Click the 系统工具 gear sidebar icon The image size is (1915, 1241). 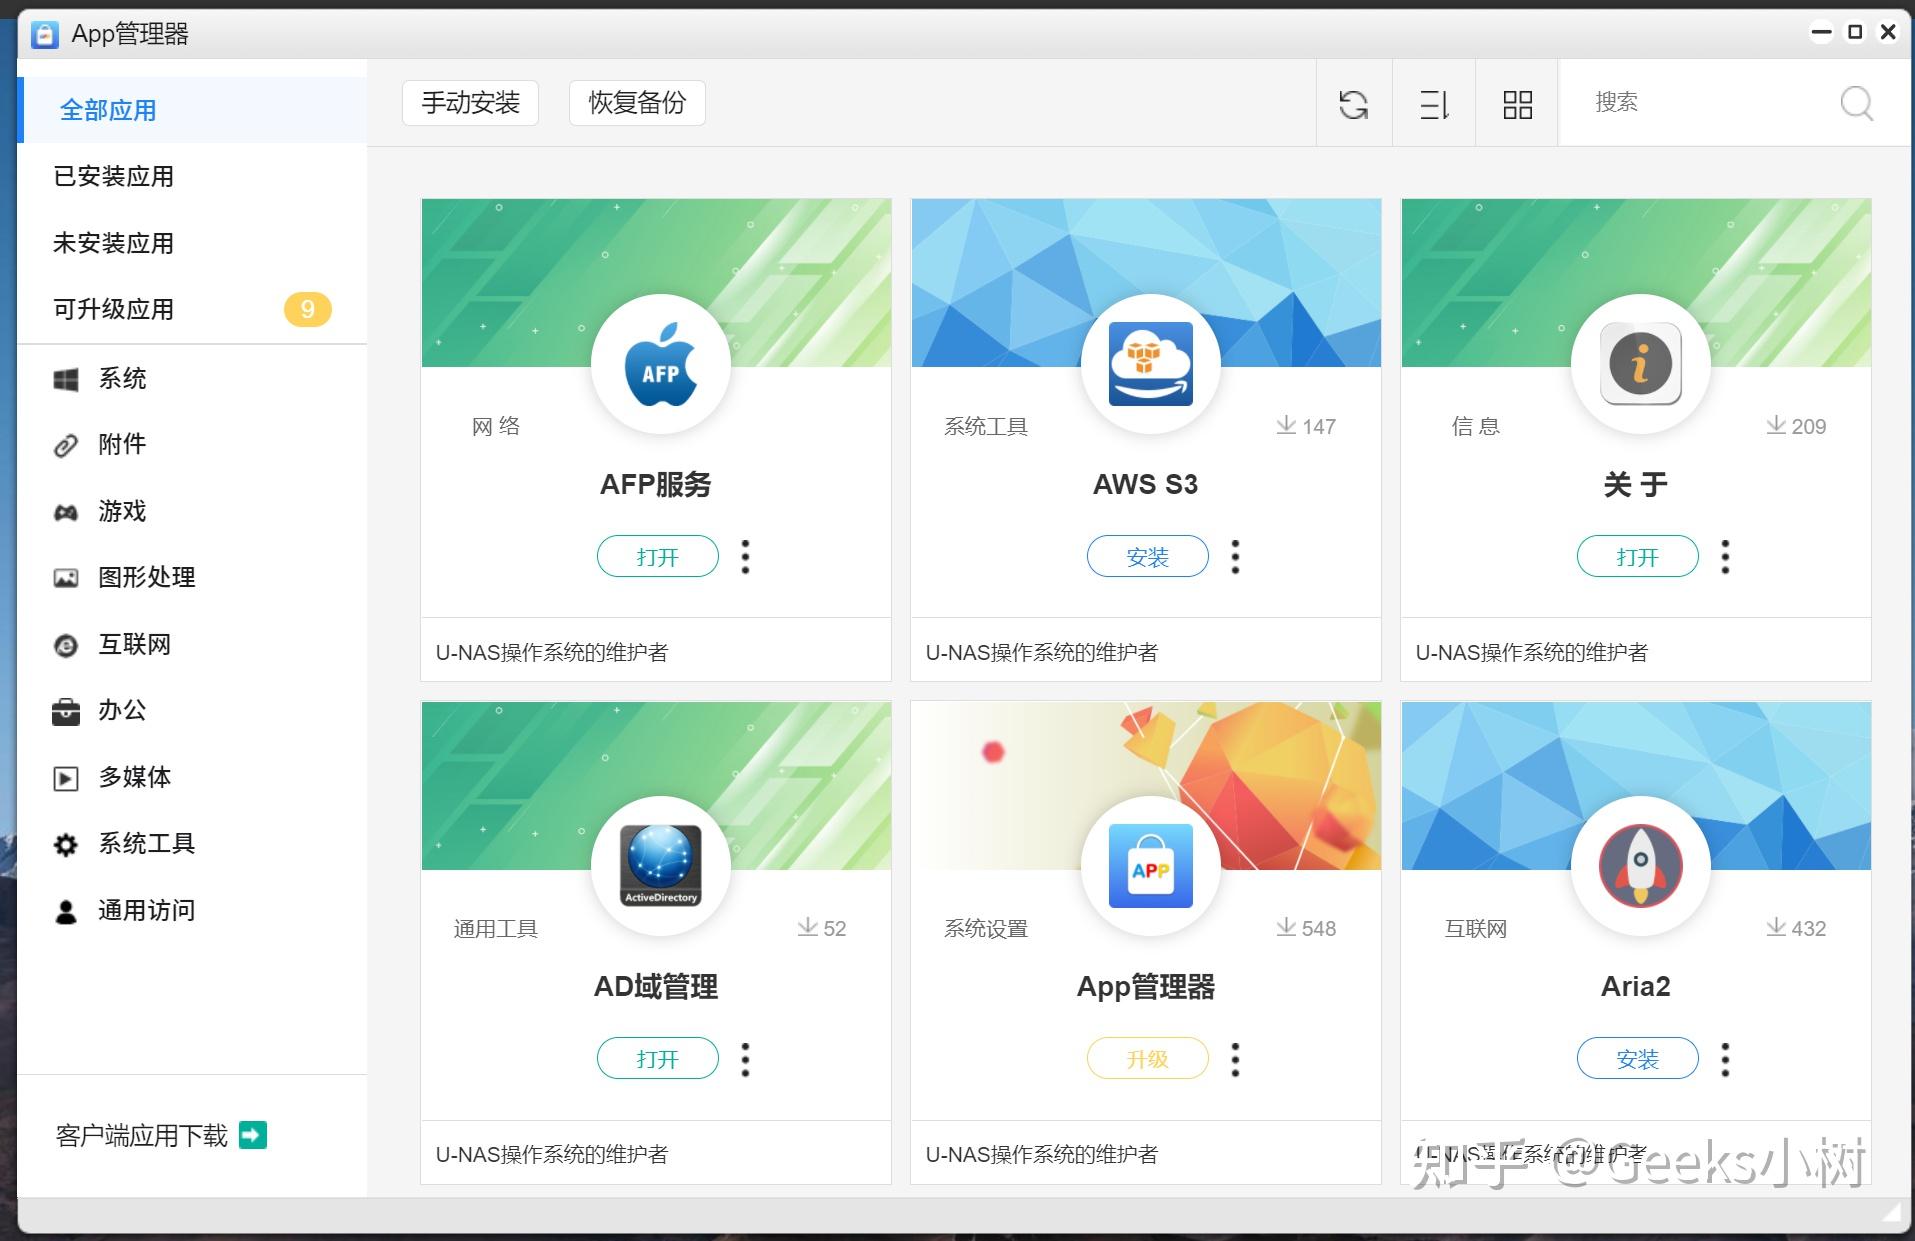pos(66,845)
